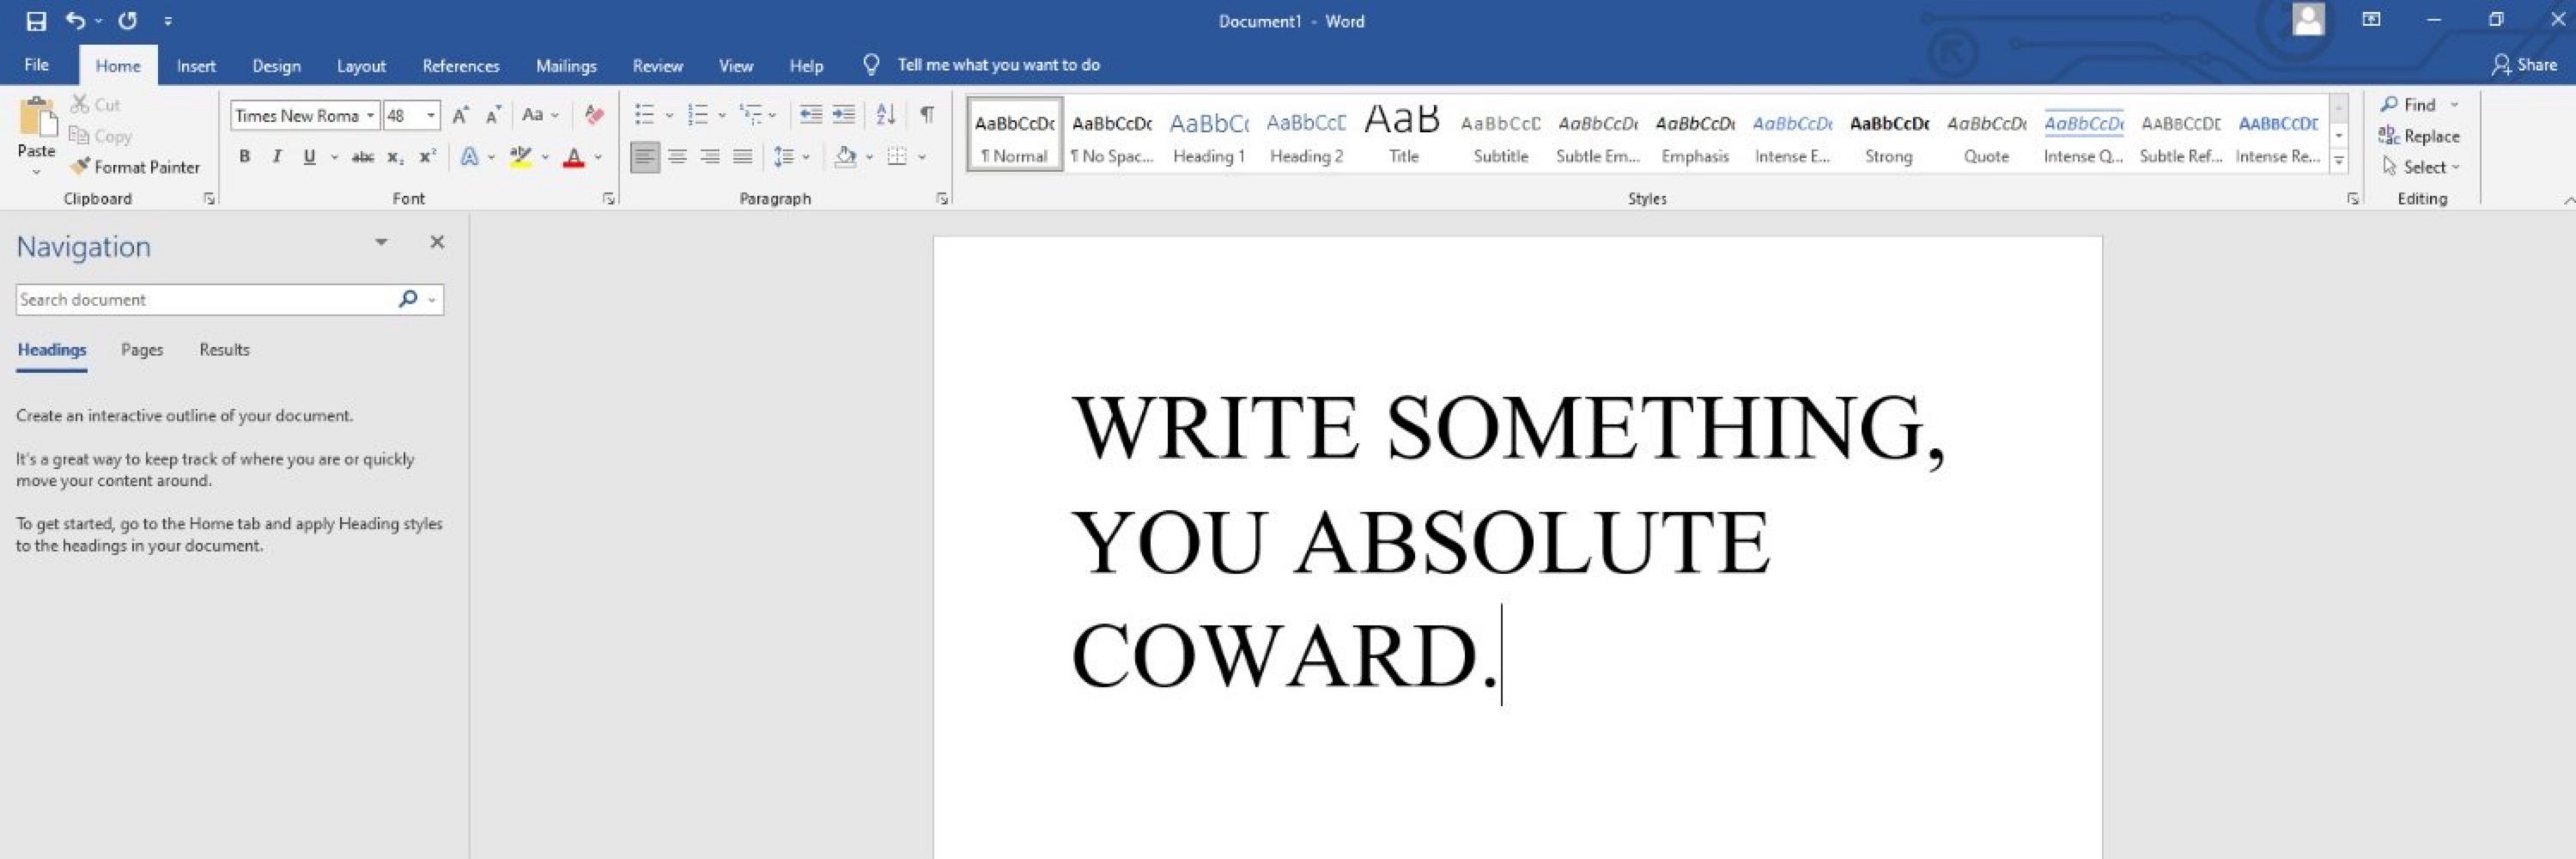Align text left
This screenshot has height=859, width=2576.
[645, 156]
